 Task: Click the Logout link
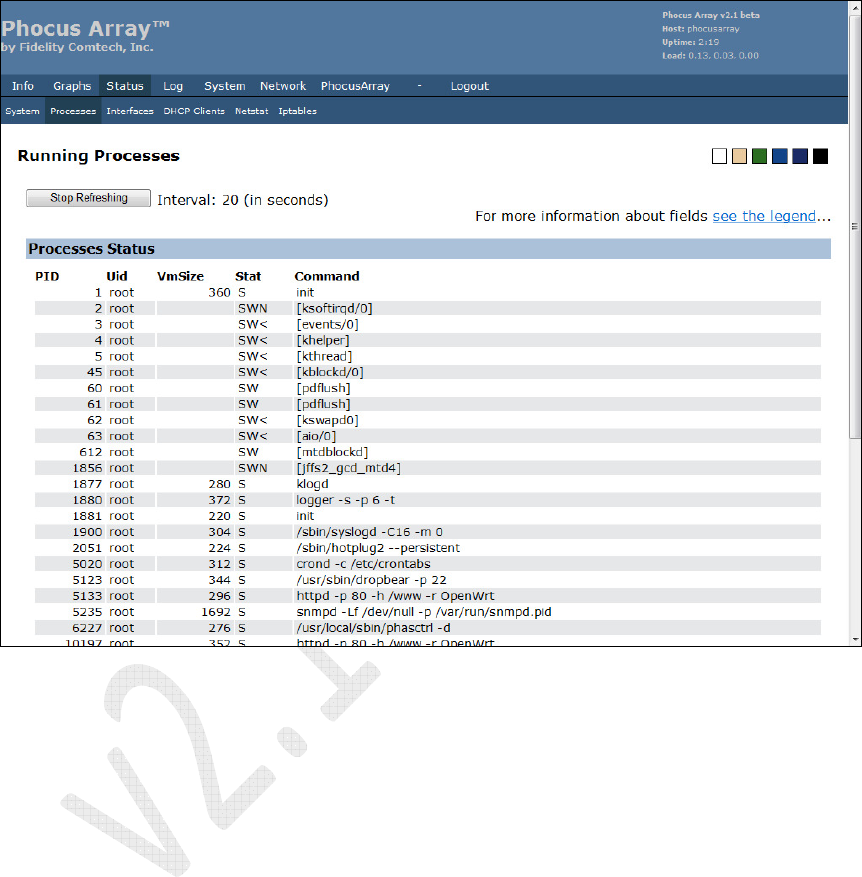coord(470,86)
